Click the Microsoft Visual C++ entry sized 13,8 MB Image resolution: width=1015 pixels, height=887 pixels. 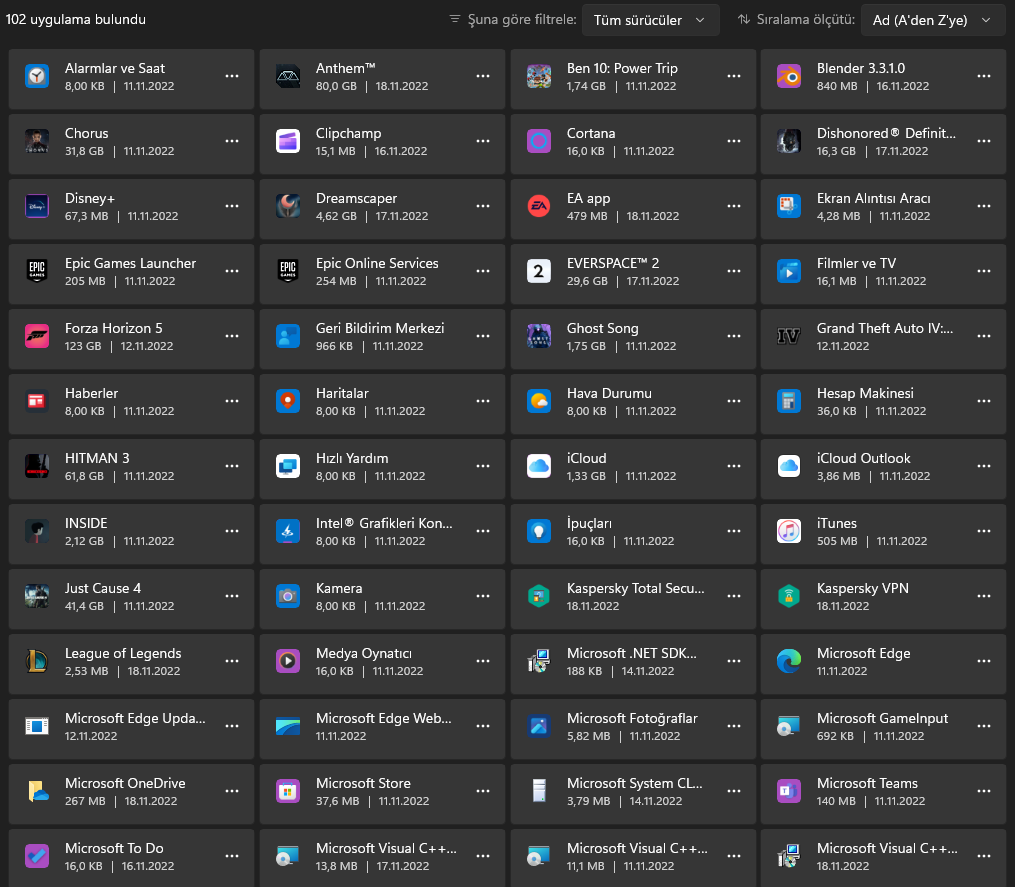click(x=382, y=857)
